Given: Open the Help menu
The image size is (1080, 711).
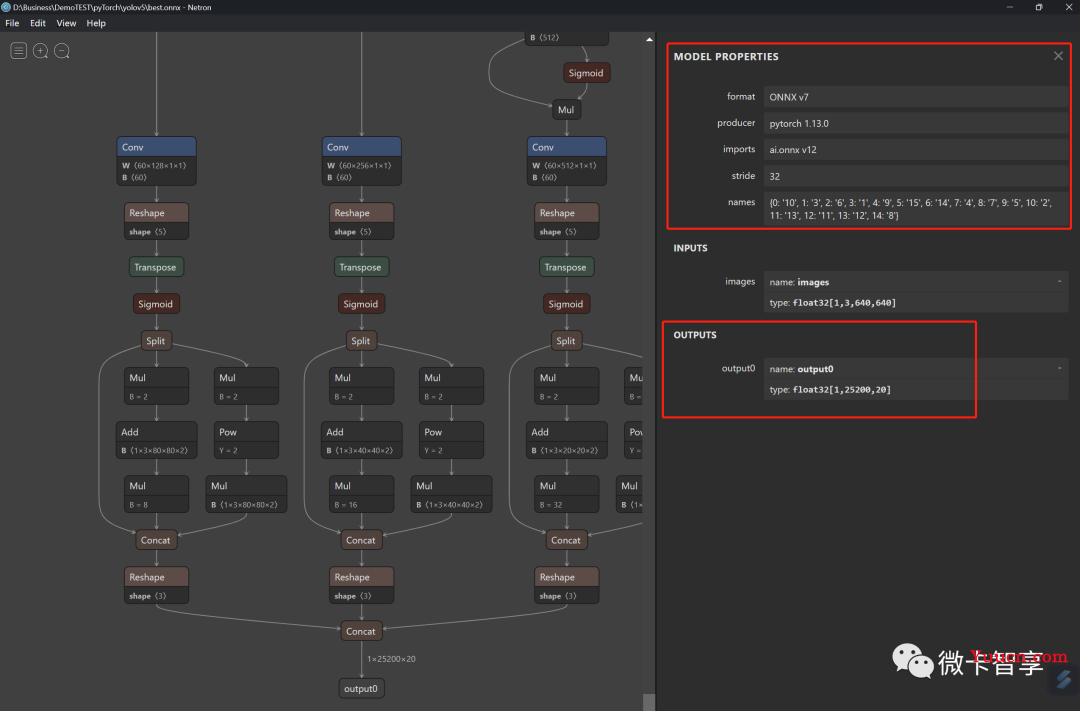Looking at the screenshot, I should tap(96, 23).
